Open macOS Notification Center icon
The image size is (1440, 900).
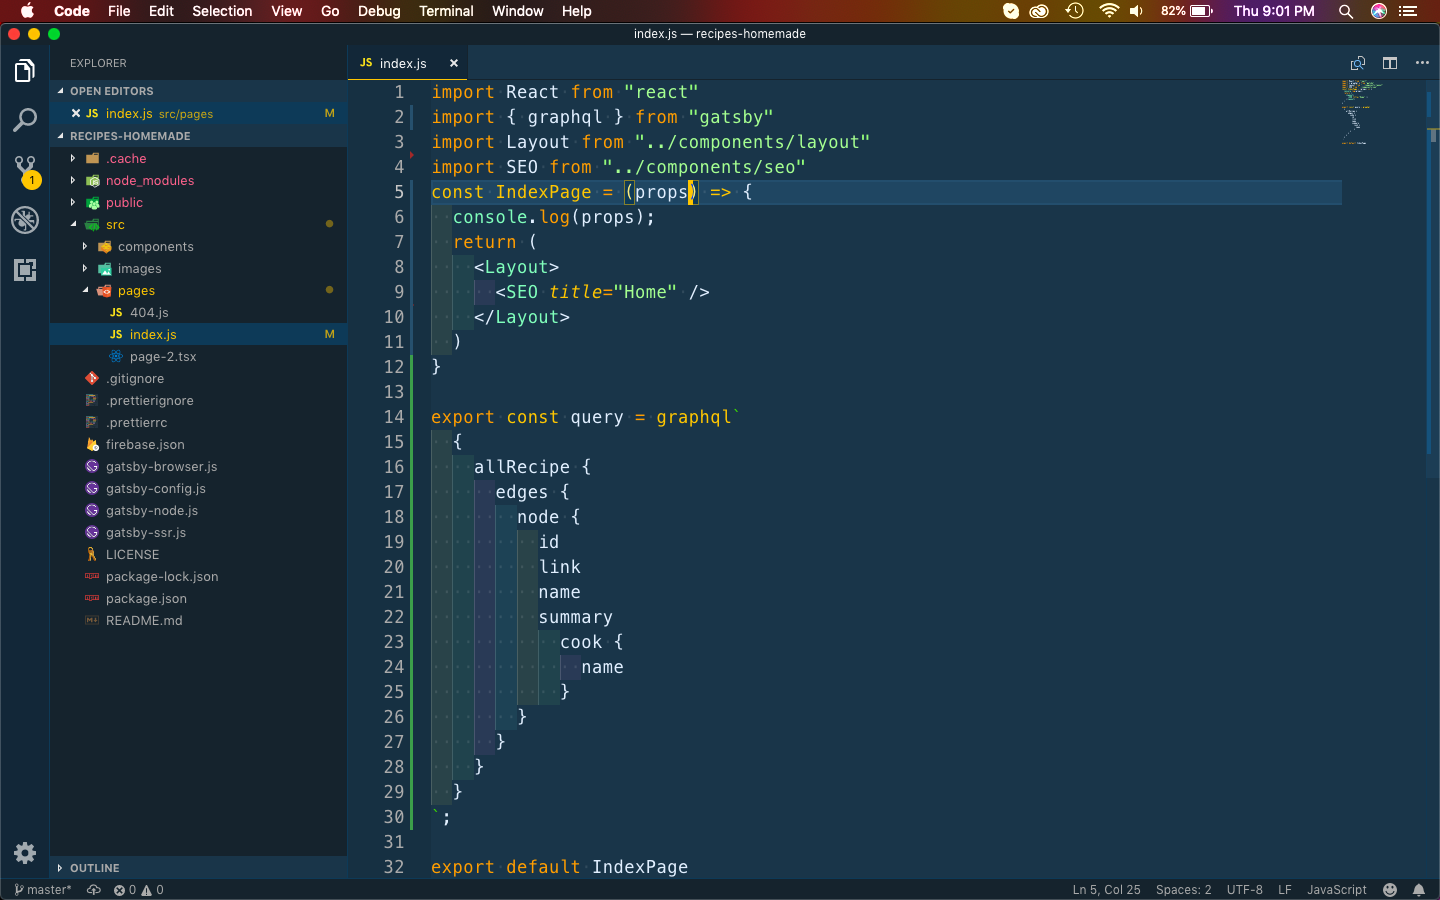coord(1409,11)
